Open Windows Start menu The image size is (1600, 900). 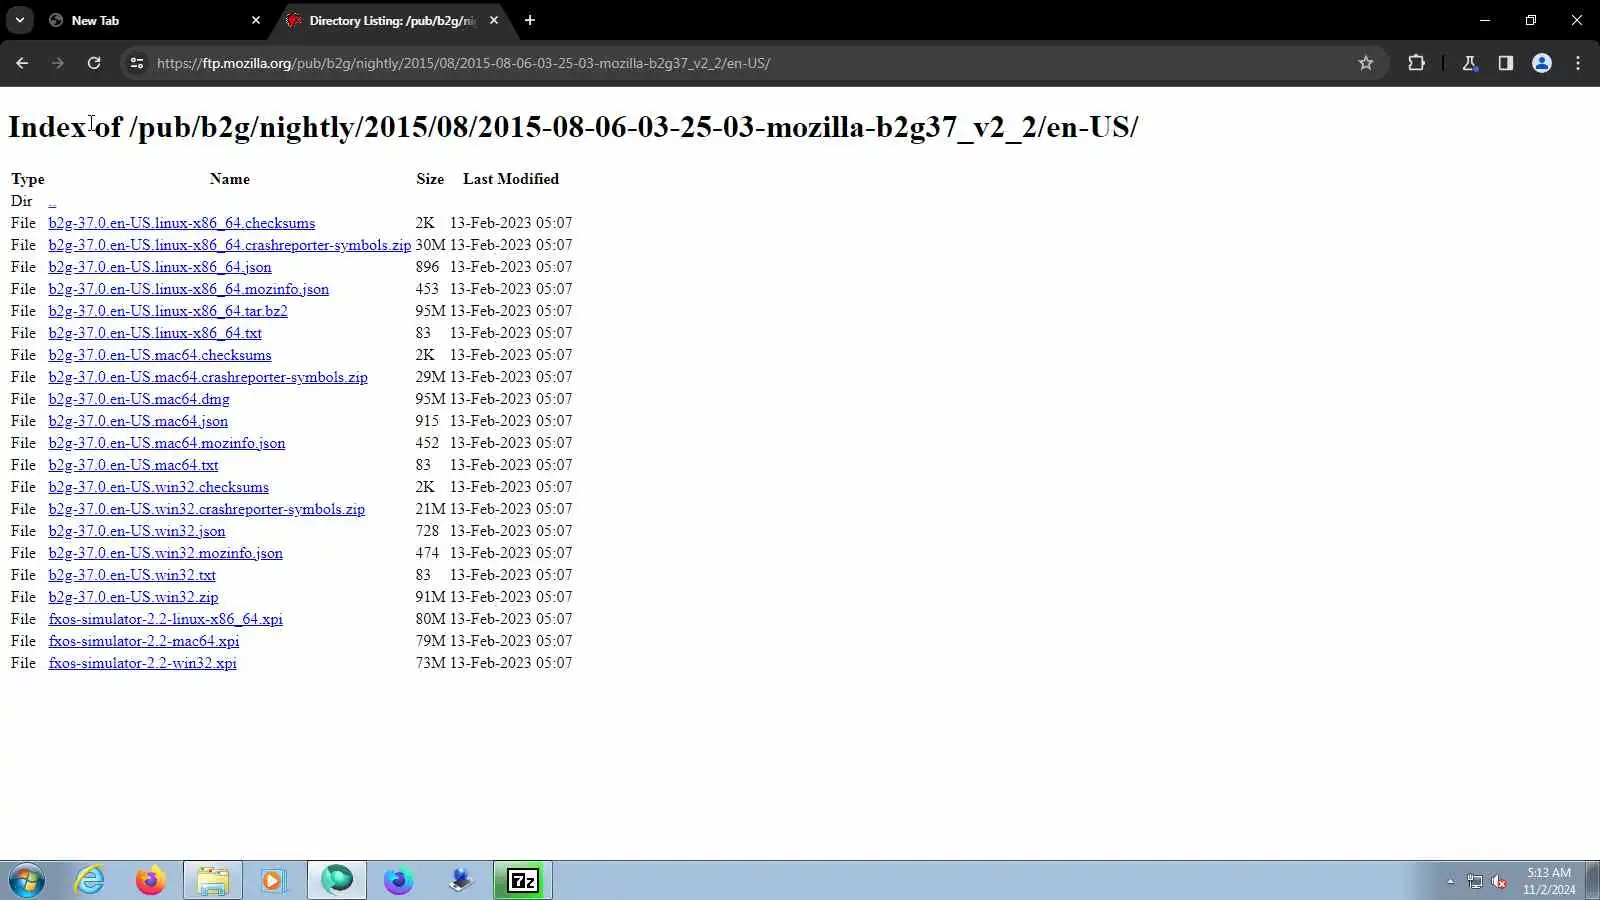pyautogui.click(x=27, y=881)
